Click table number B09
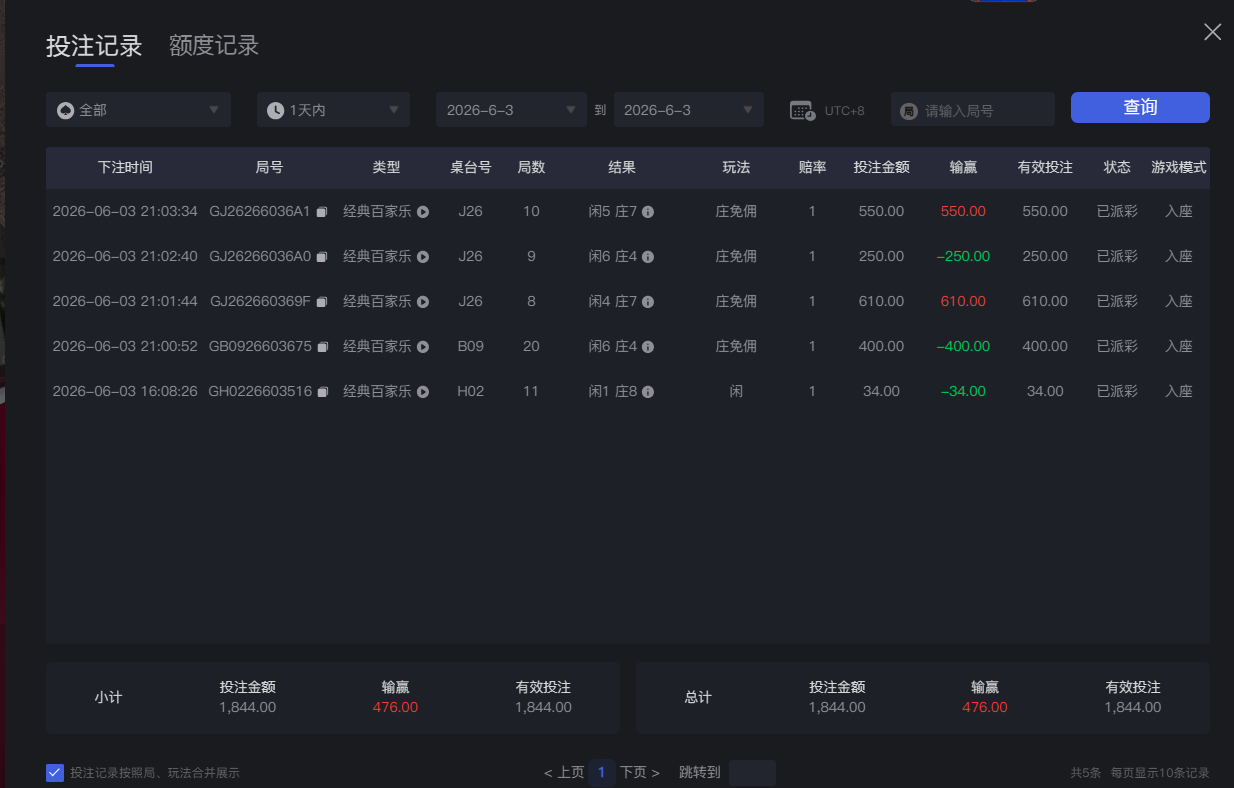 (x=470, y=347)
